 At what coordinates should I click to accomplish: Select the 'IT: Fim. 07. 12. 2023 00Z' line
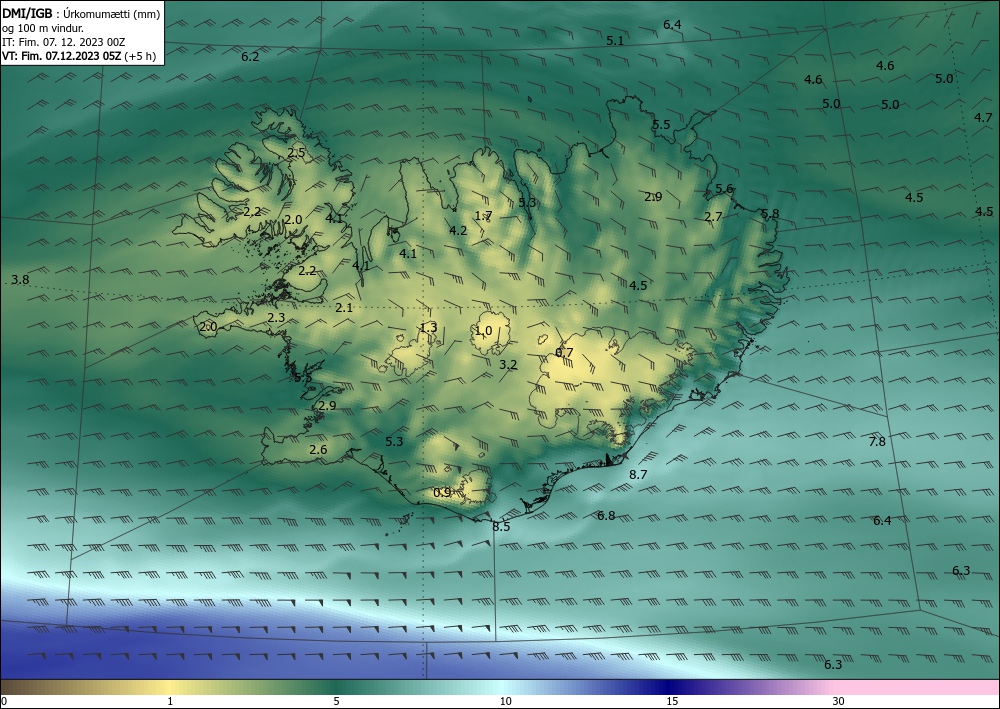click(x=63, y=42)
